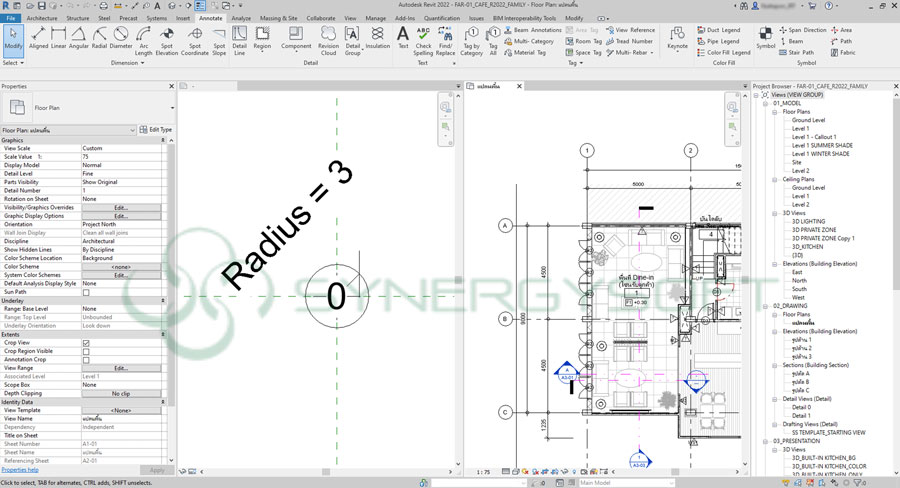
Task: Open the Properties help link
Action: click(x=20, y=469)
